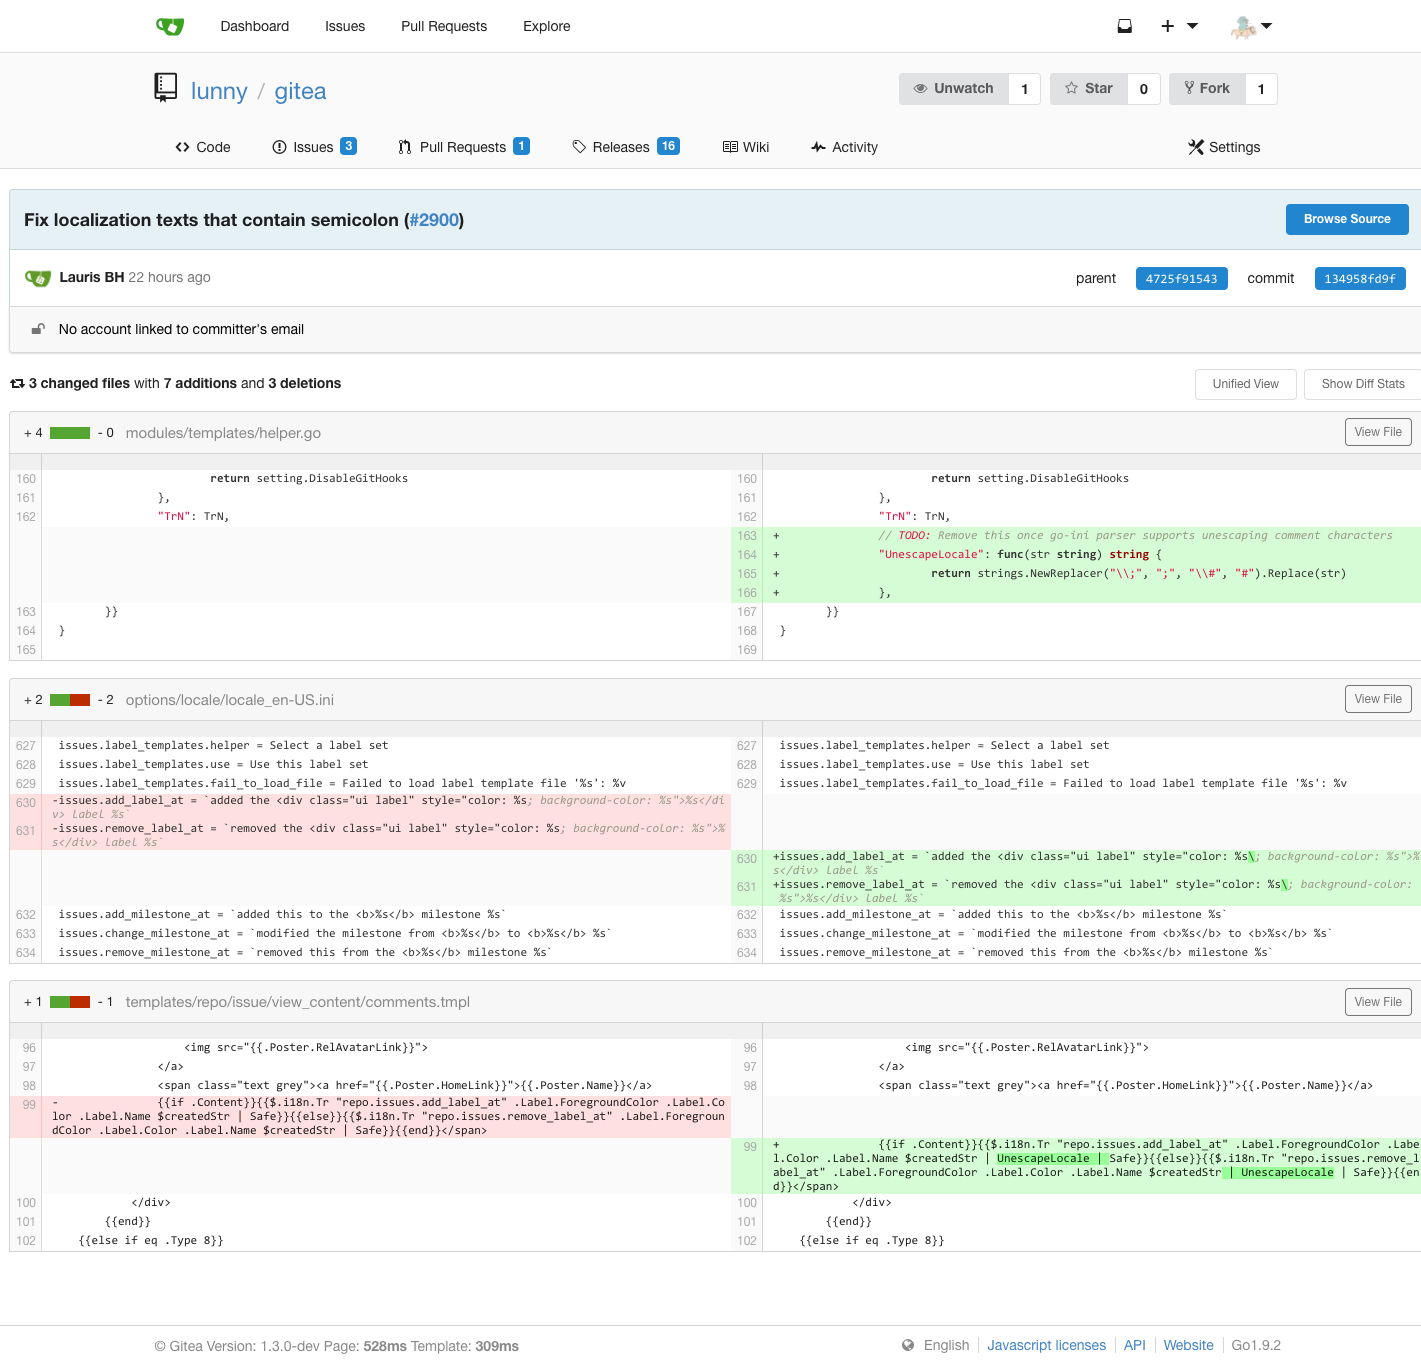Viewport: 1421px width, 1365px height.
Task: View File for locale_en-US.ini
Action: 1378,699
